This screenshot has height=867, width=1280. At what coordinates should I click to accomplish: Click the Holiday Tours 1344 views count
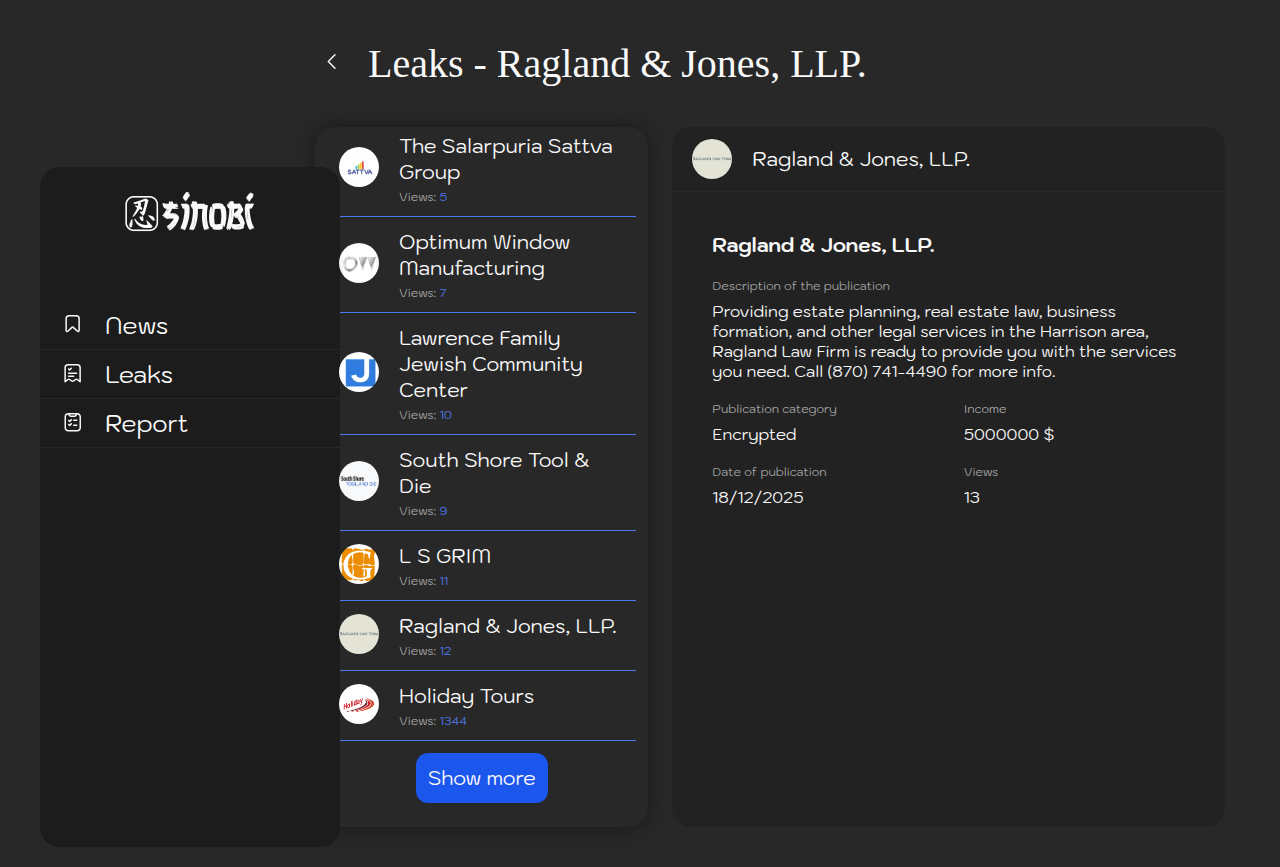coord(453,721)
